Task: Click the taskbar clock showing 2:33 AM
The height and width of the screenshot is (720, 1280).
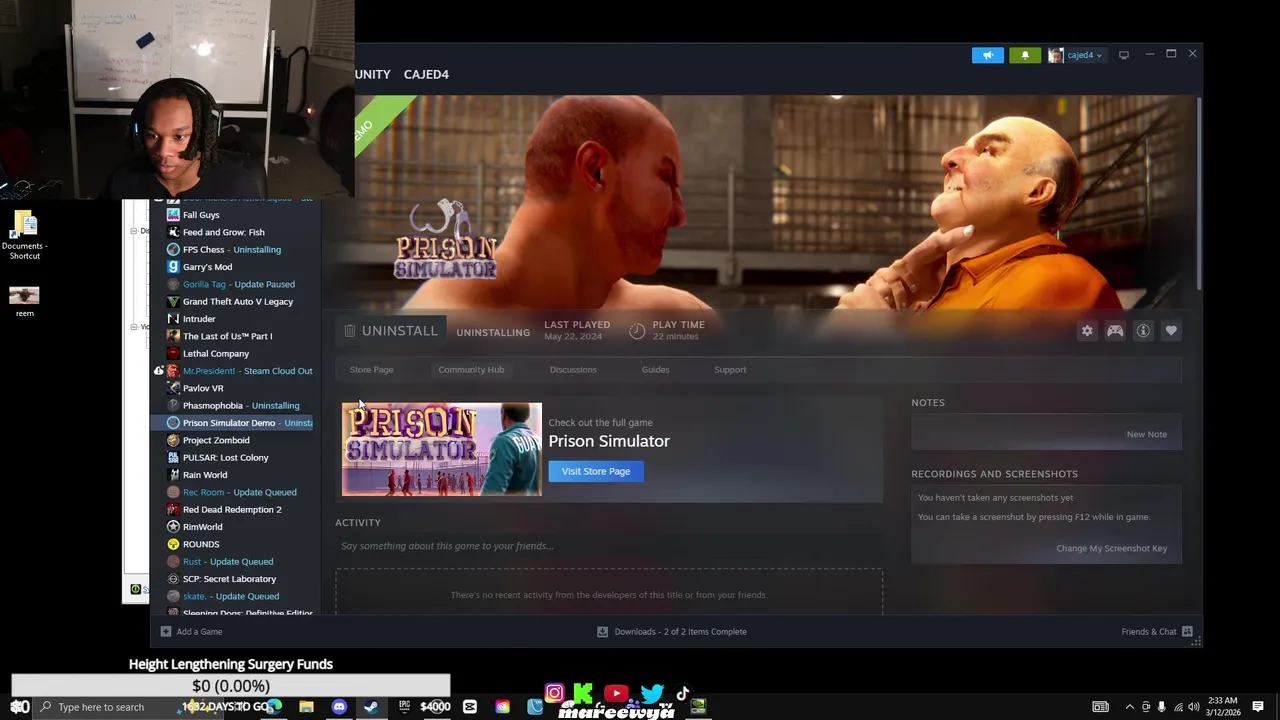Action: [x=1223, y=706]
